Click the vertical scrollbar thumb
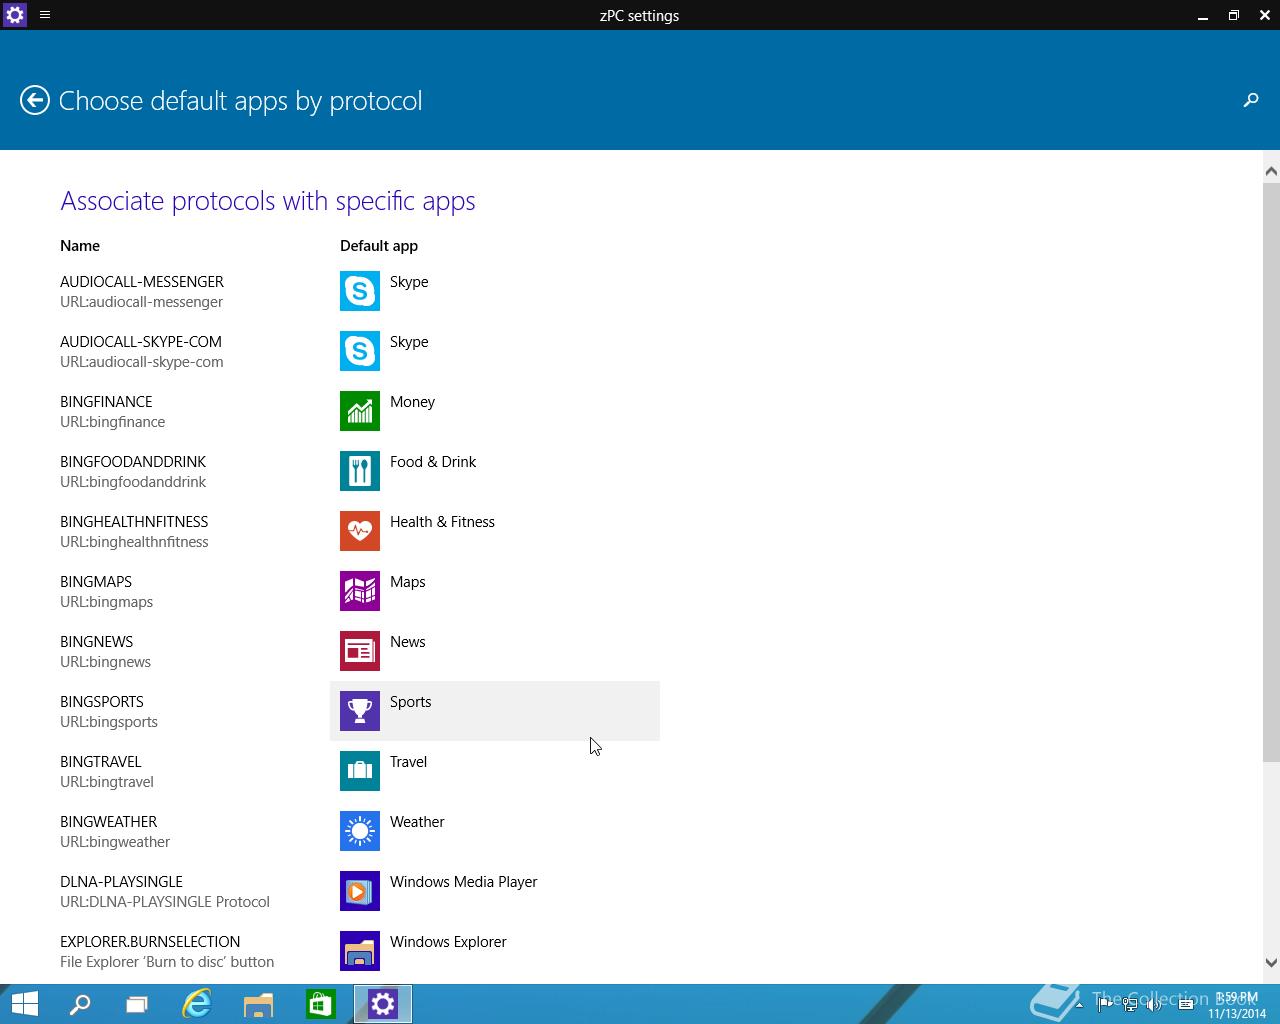1280x1024 pixels. click(1271, 472)
